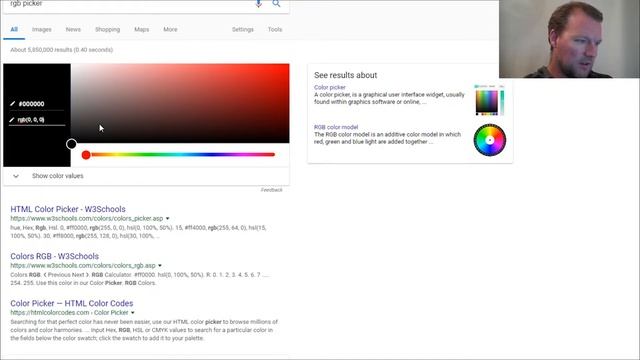Click the results count text

tap(62, 50)
